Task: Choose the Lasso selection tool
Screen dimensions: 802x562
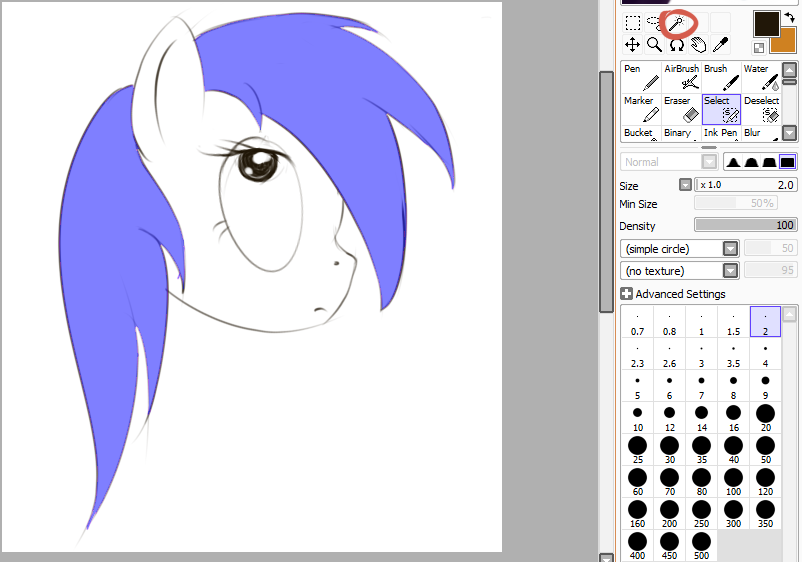Action: tap(654, 23)
